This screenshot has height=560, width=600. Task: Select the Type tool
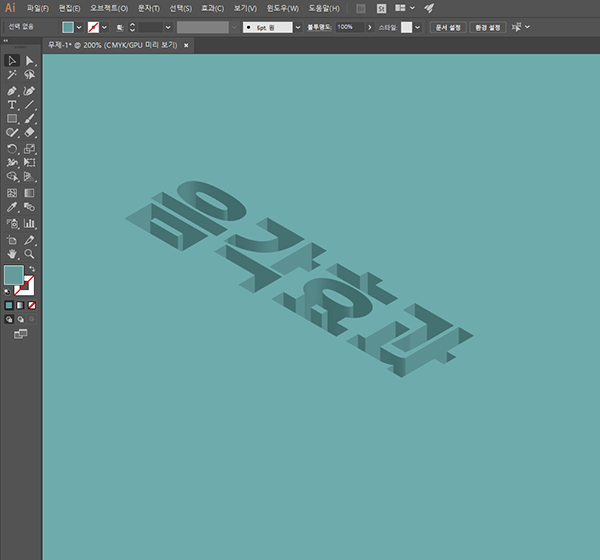point(11,105)
